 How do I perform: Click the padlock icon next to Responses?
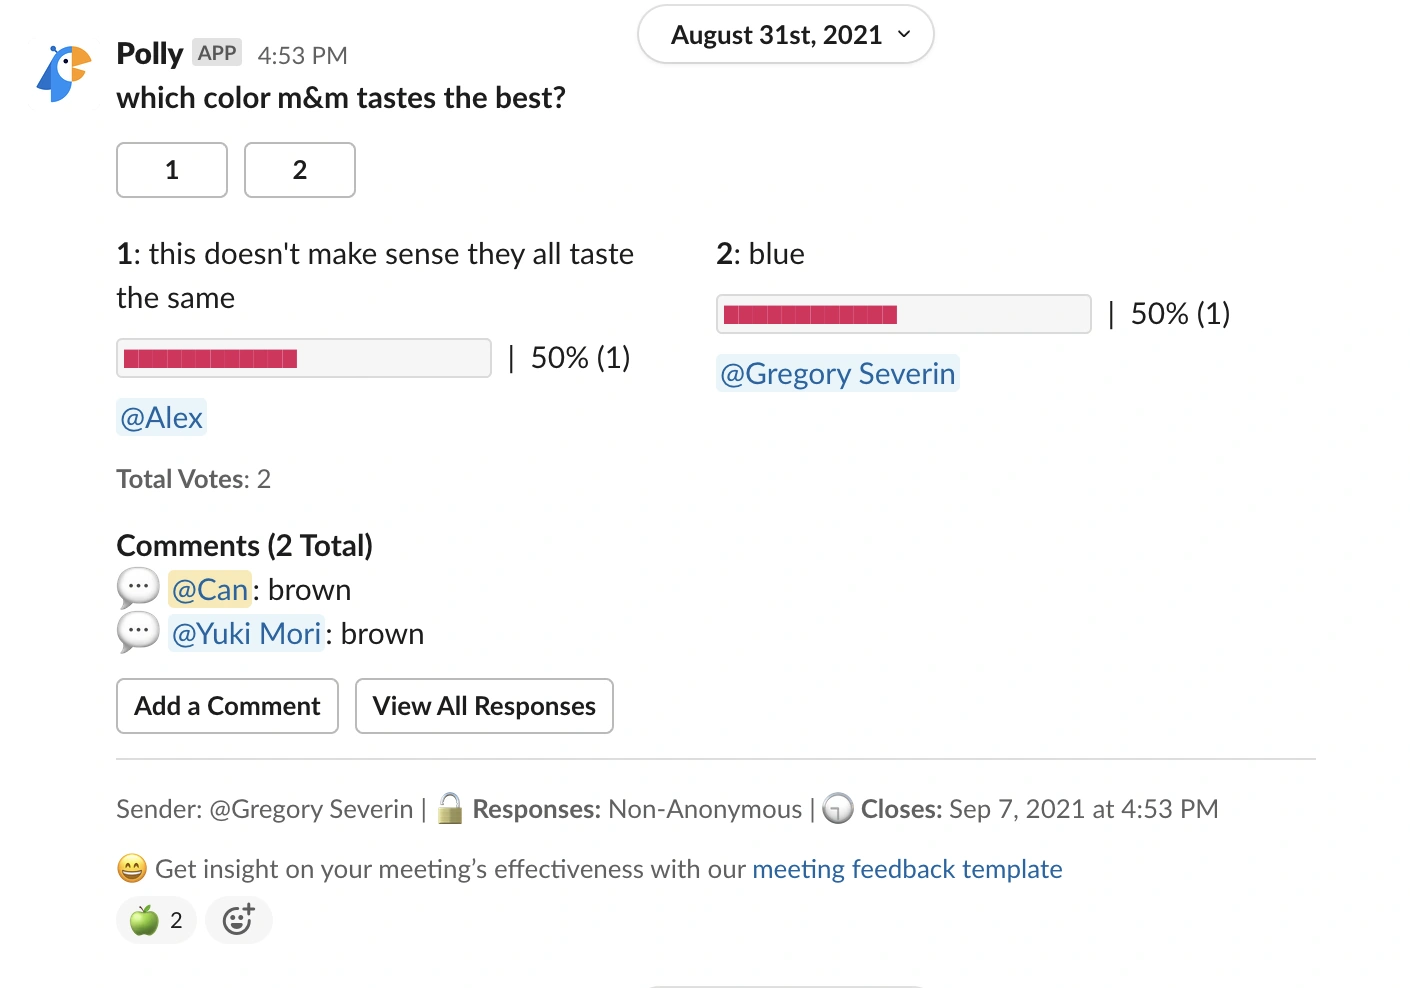(450, 808)
